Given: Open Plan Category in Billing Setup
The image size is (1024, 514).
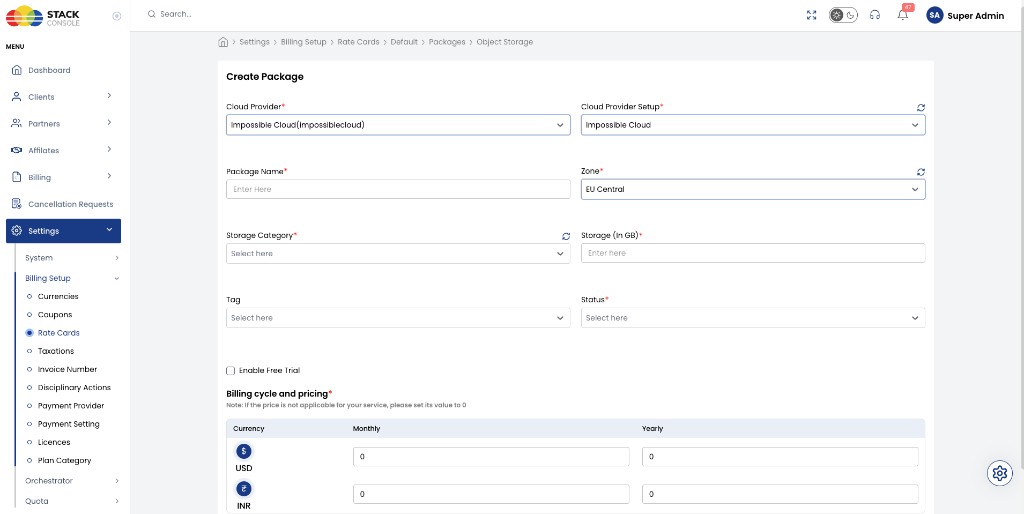Looking at the screenshot, I should pos(65,461).
